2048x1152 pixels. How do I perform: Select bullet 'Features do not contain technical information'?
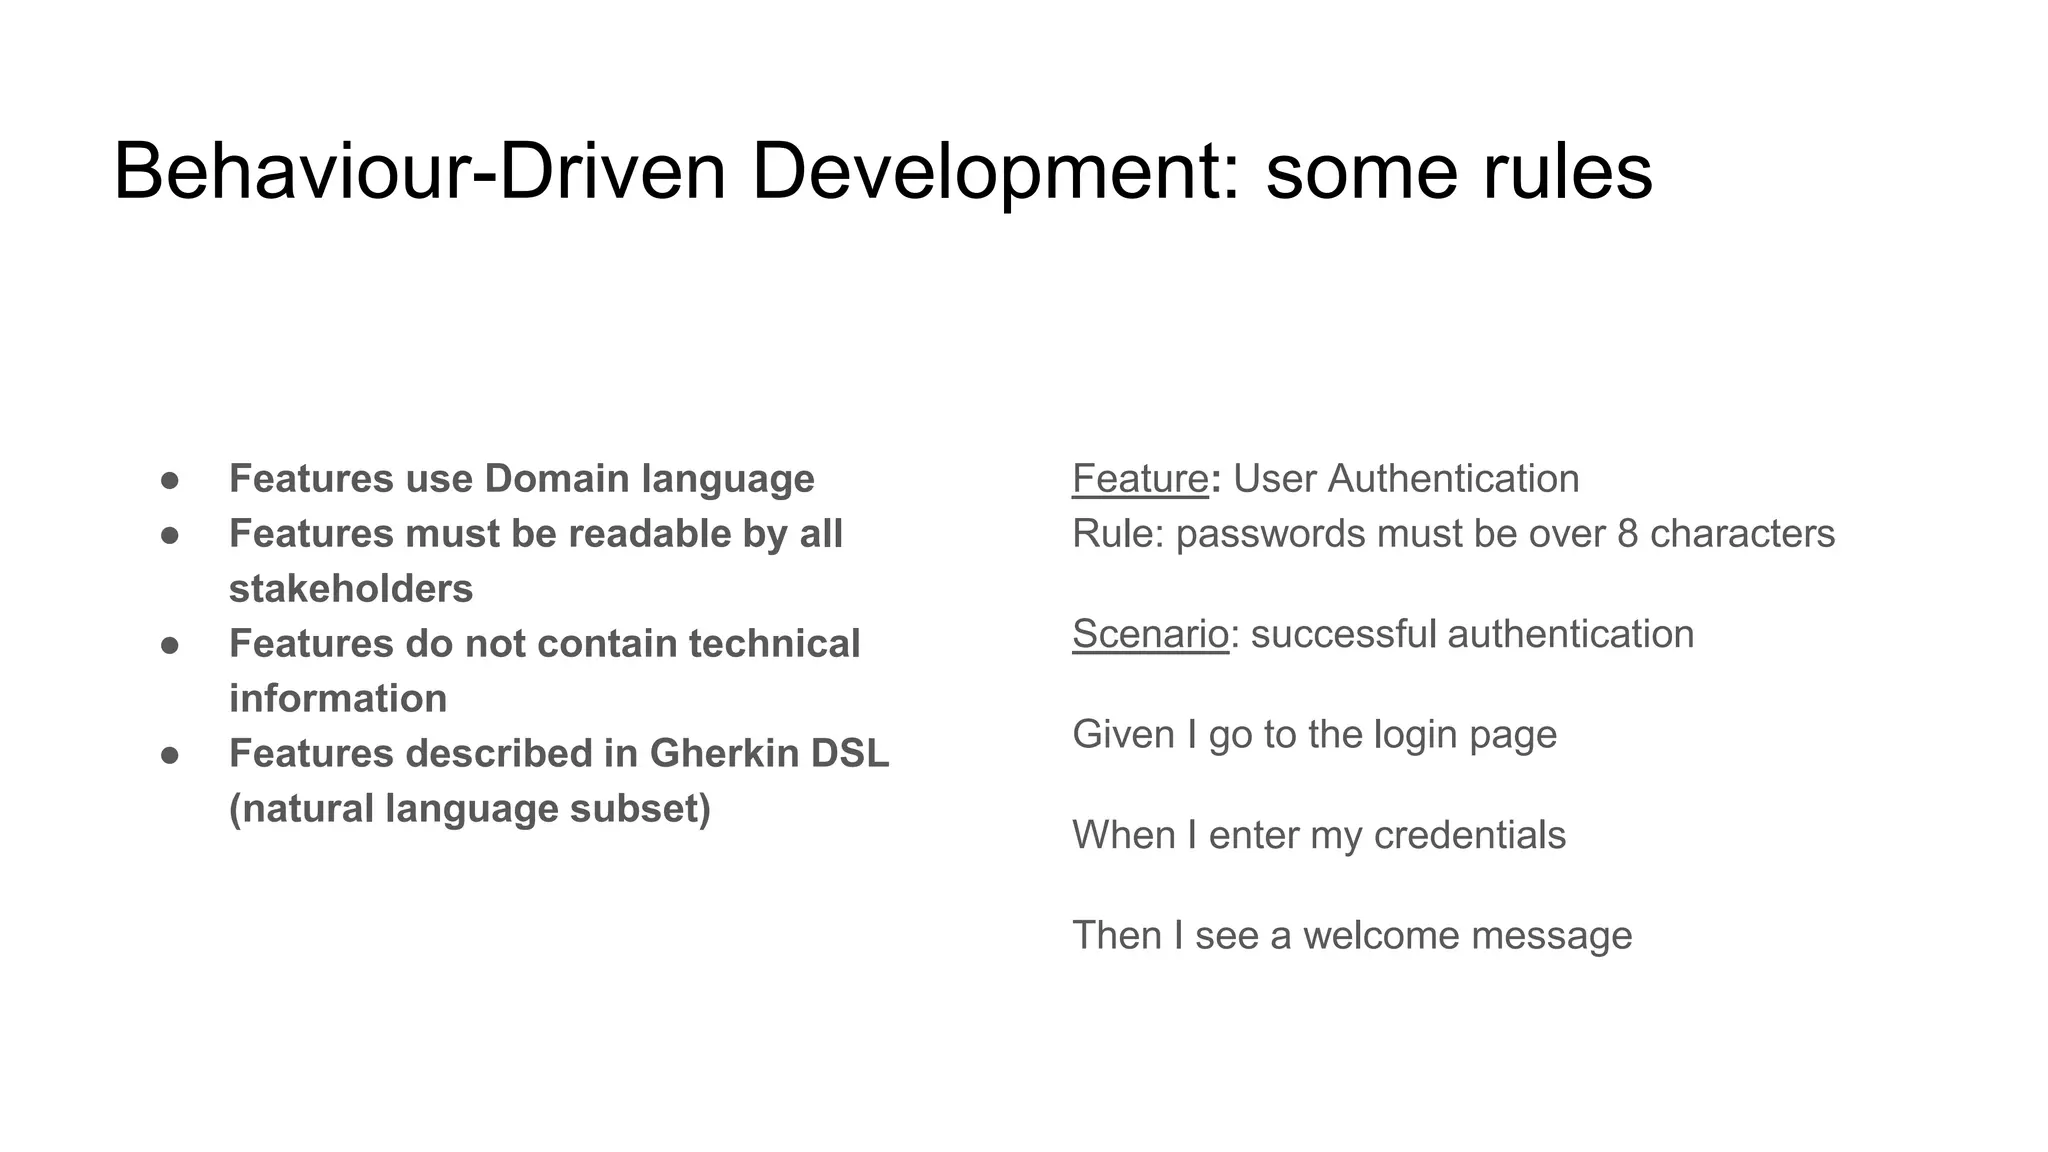point(545,671)
